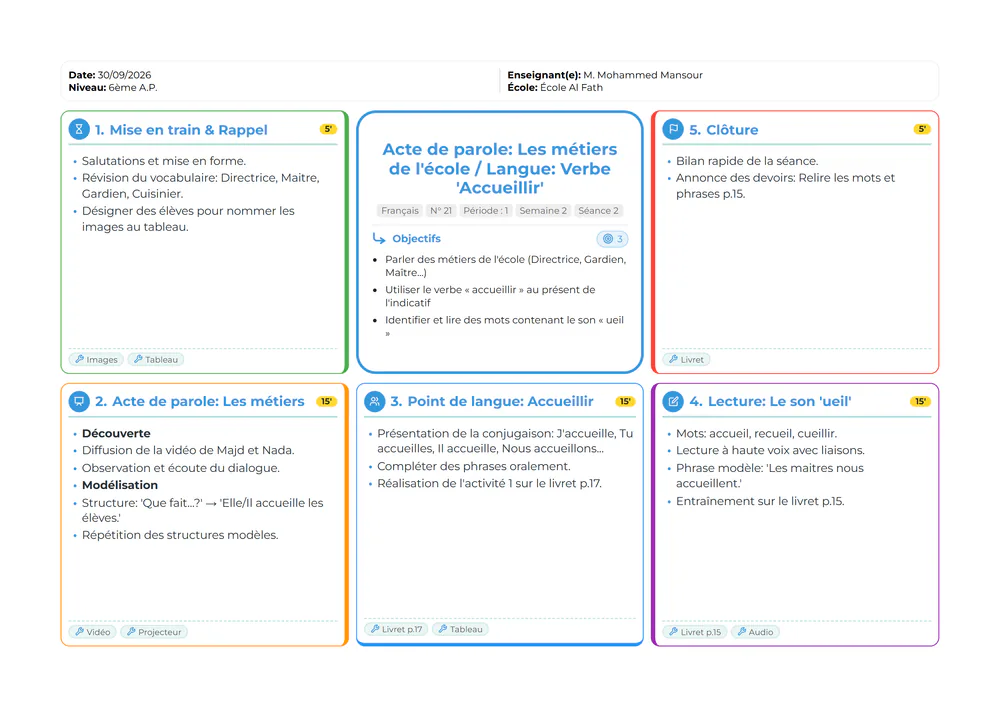
Task: Select the Images resource chip
Action: (96, 360)
